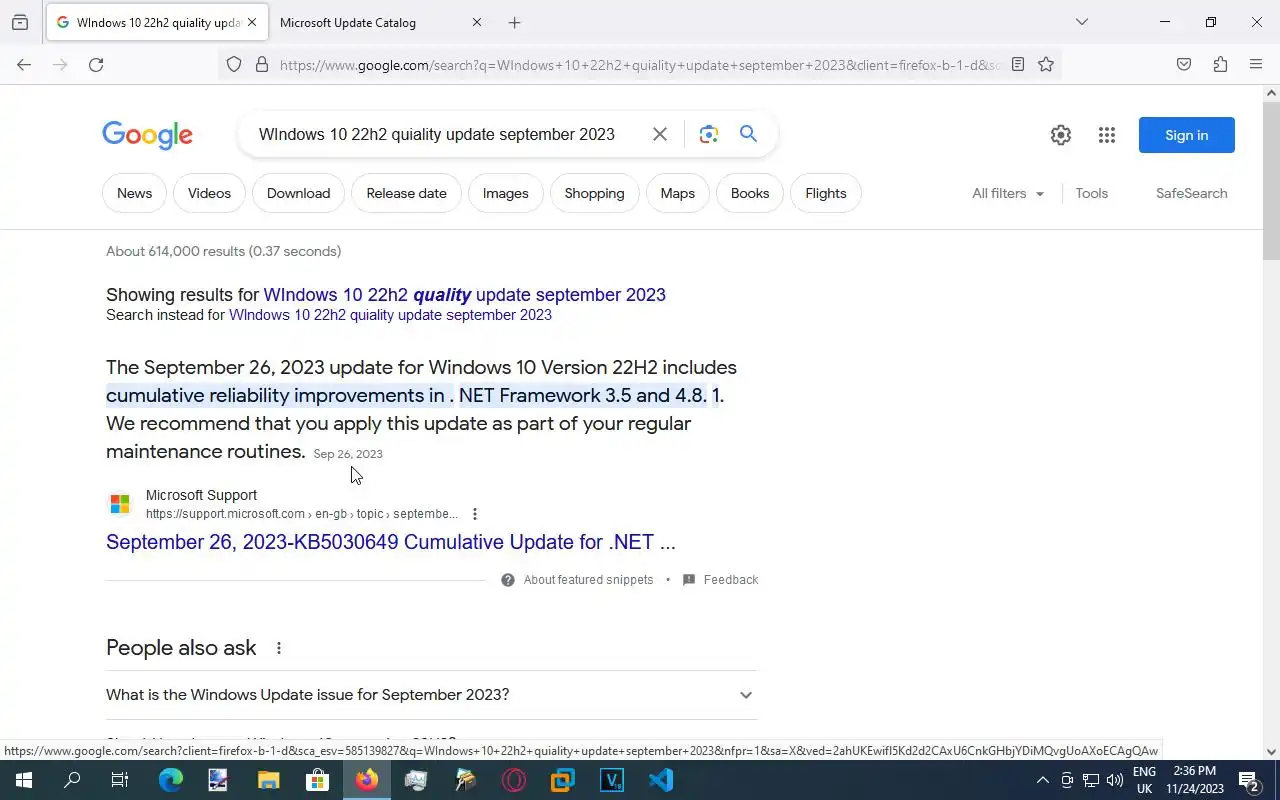The image size is (1280, 800).
Task: Switch to Maps results
Action: (677, 193)
